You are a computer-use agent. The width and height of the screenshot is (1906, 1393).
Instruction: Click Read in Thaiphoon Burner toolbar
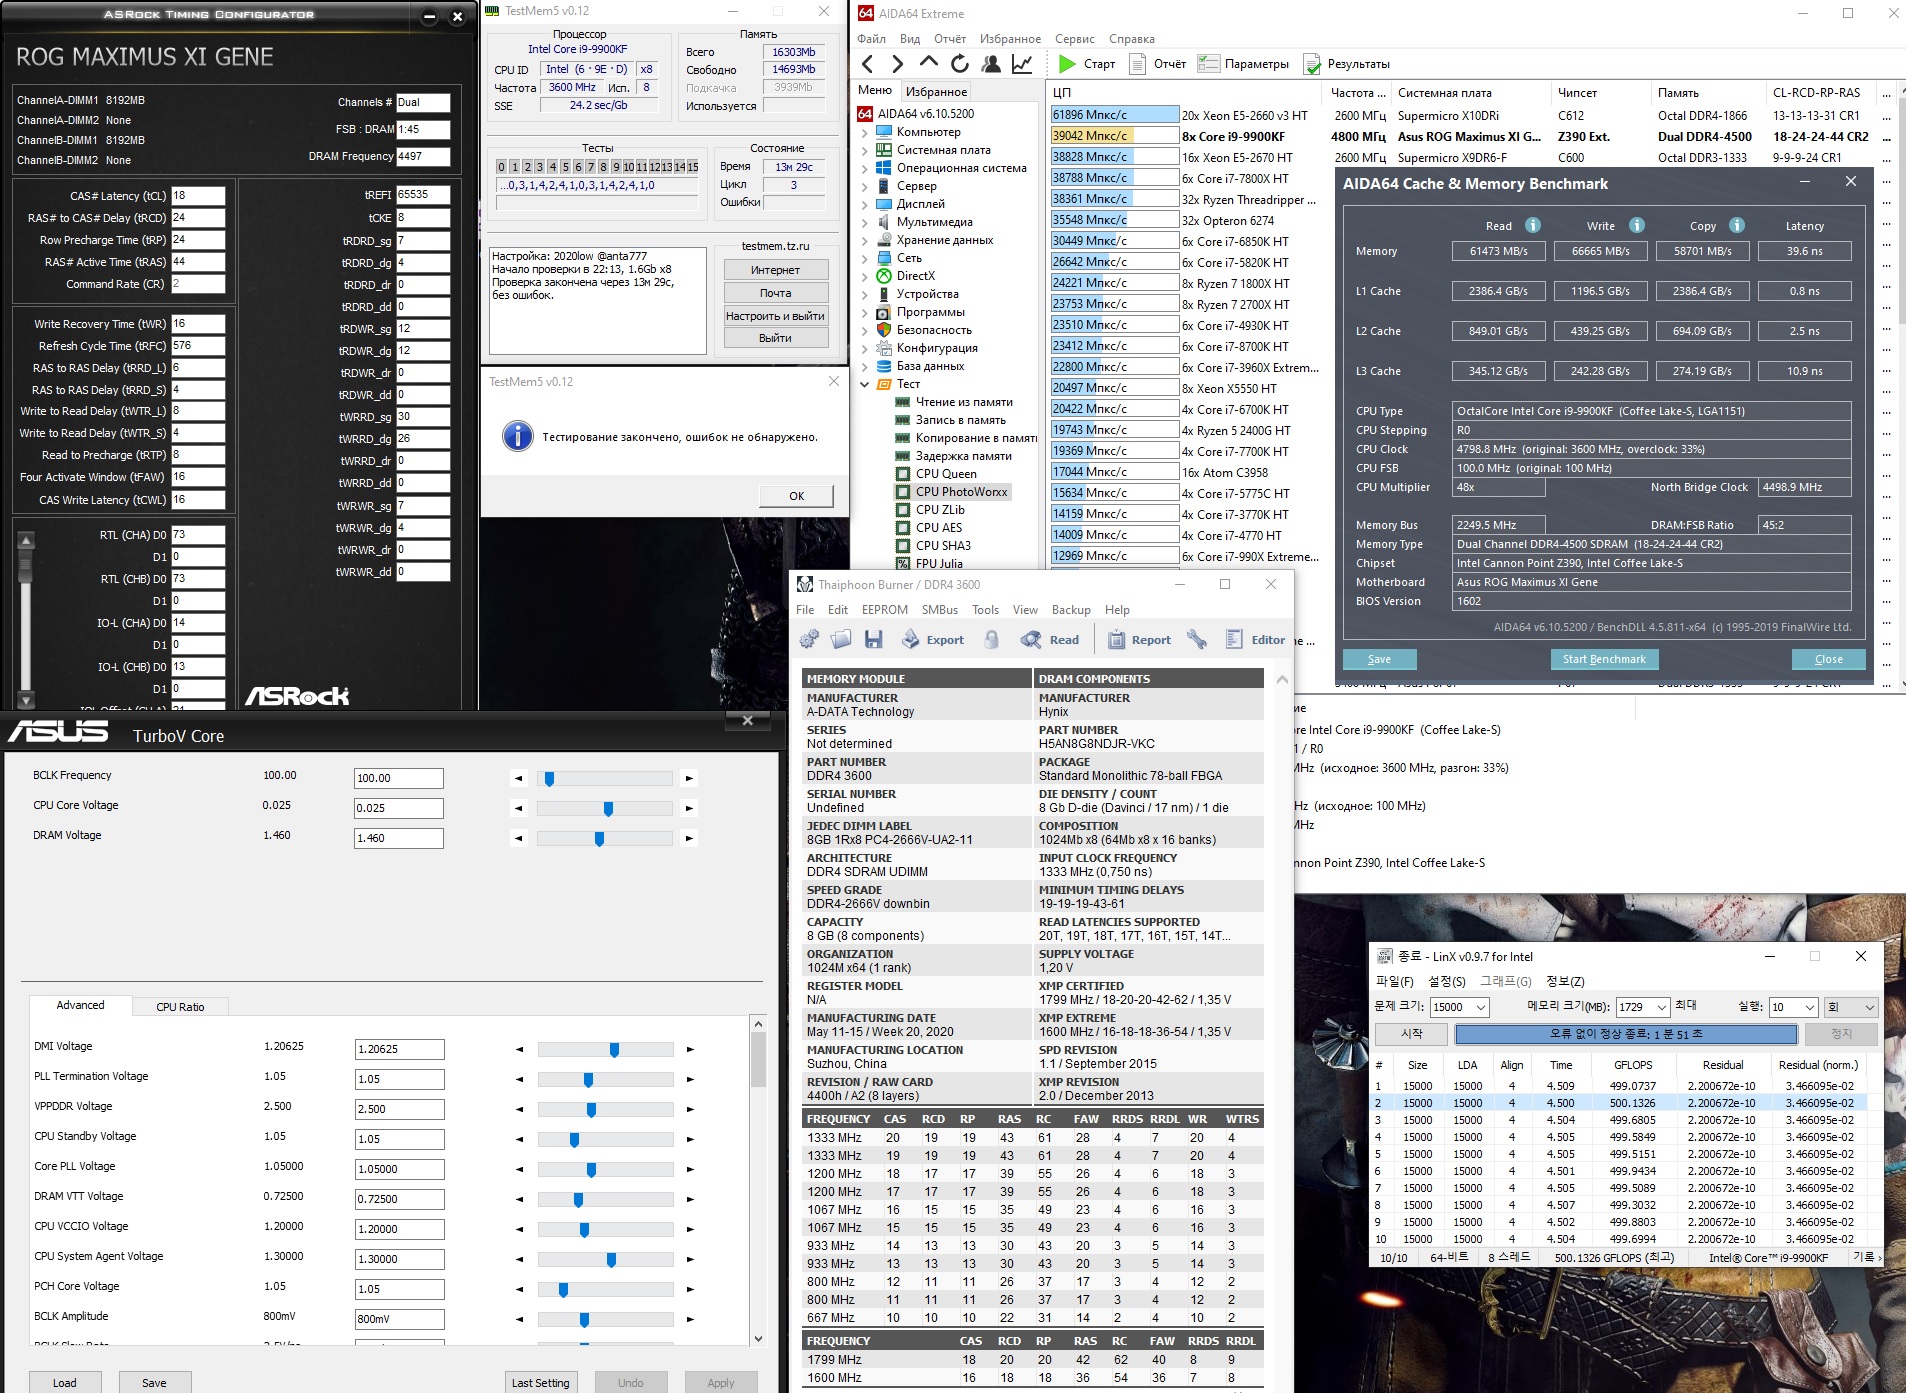click(1050, 640)
